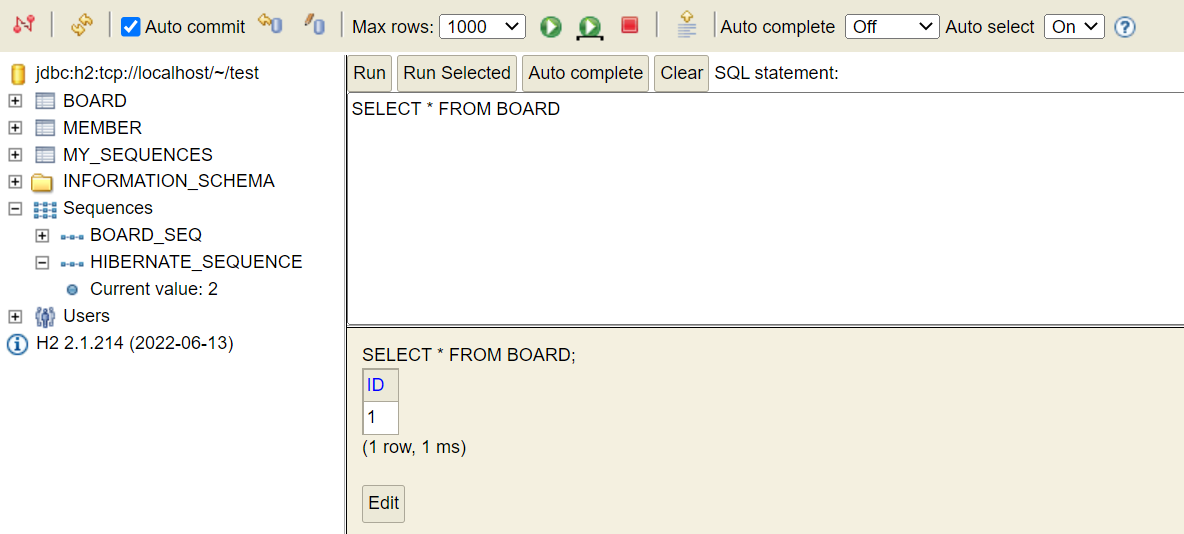1184x534 pixels.
Task: Open the Auto select dropdown
Action: (x=1074, y=26)
